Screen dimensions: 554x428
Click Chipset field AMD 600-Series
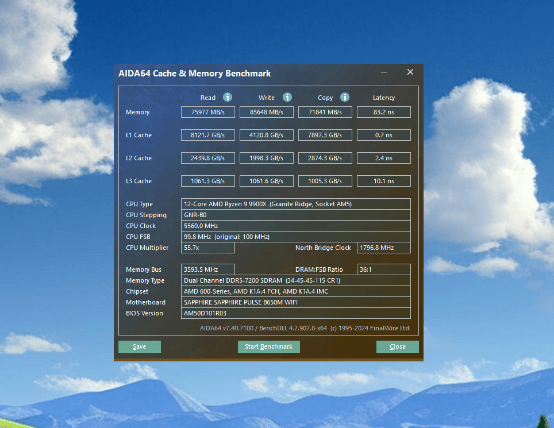coord(296,292)
